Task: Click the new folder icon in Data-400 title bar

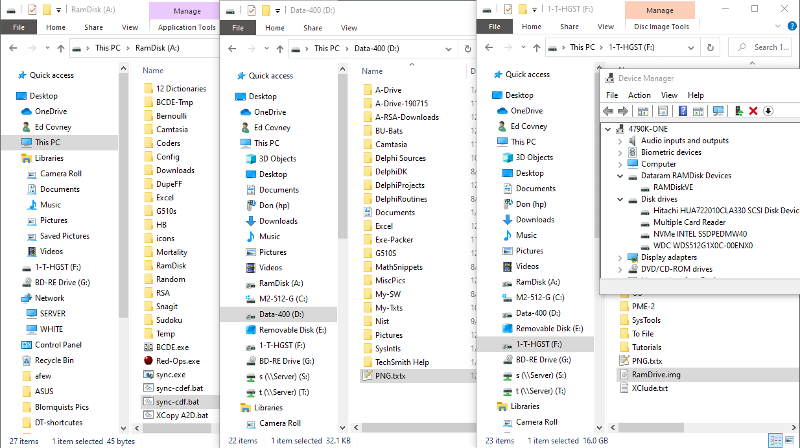Action: click(266, 10)
